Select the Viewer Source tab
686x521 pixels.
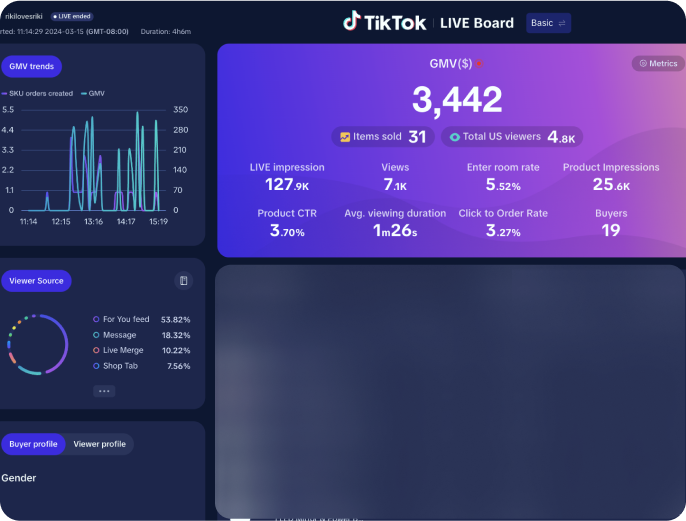pos(36,281)
